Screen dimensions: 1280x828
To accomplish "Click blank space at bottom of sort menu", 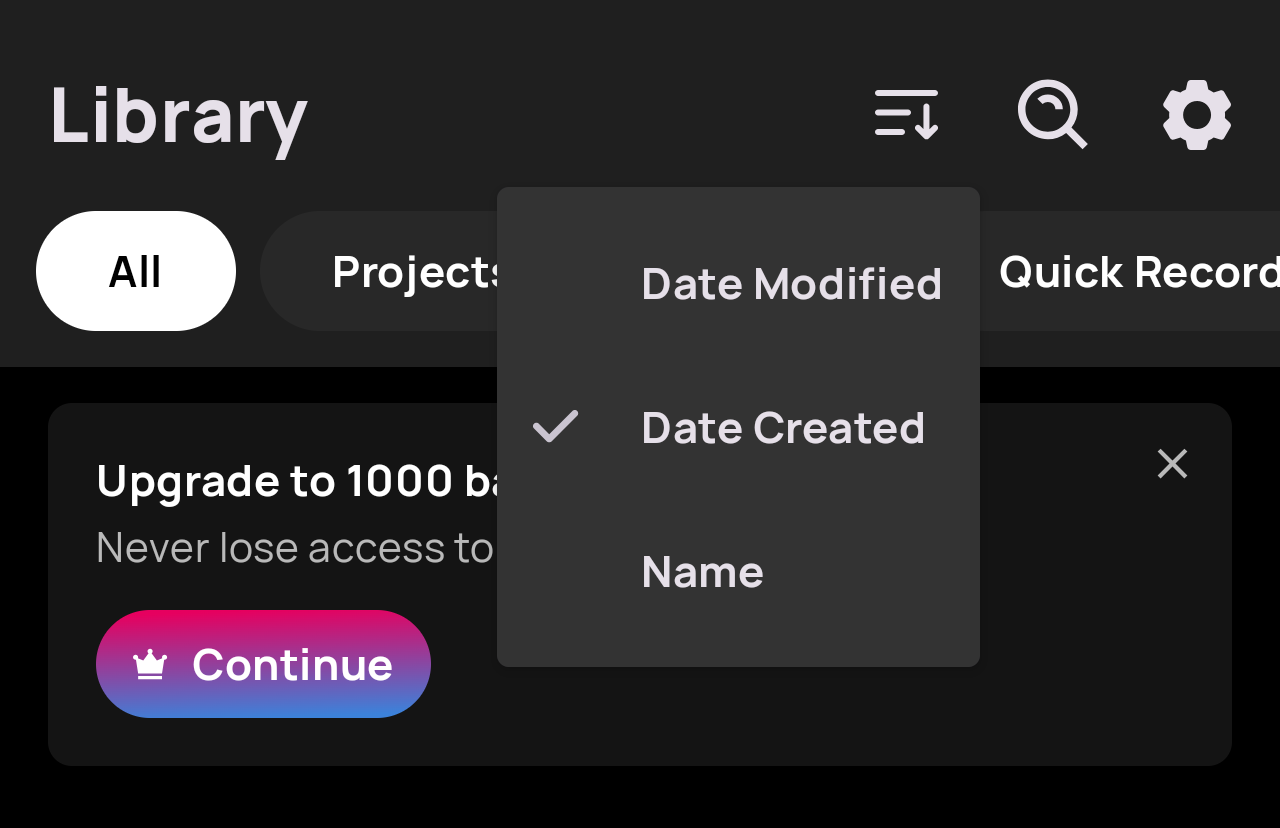I will coord(738,640).
